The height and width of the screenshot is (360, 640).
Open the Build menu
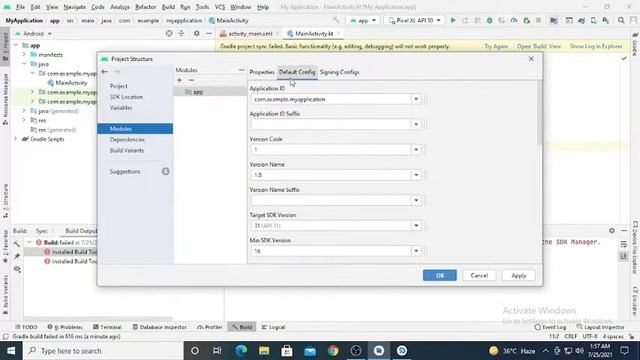pyautogui.click(x=168, y=7)
